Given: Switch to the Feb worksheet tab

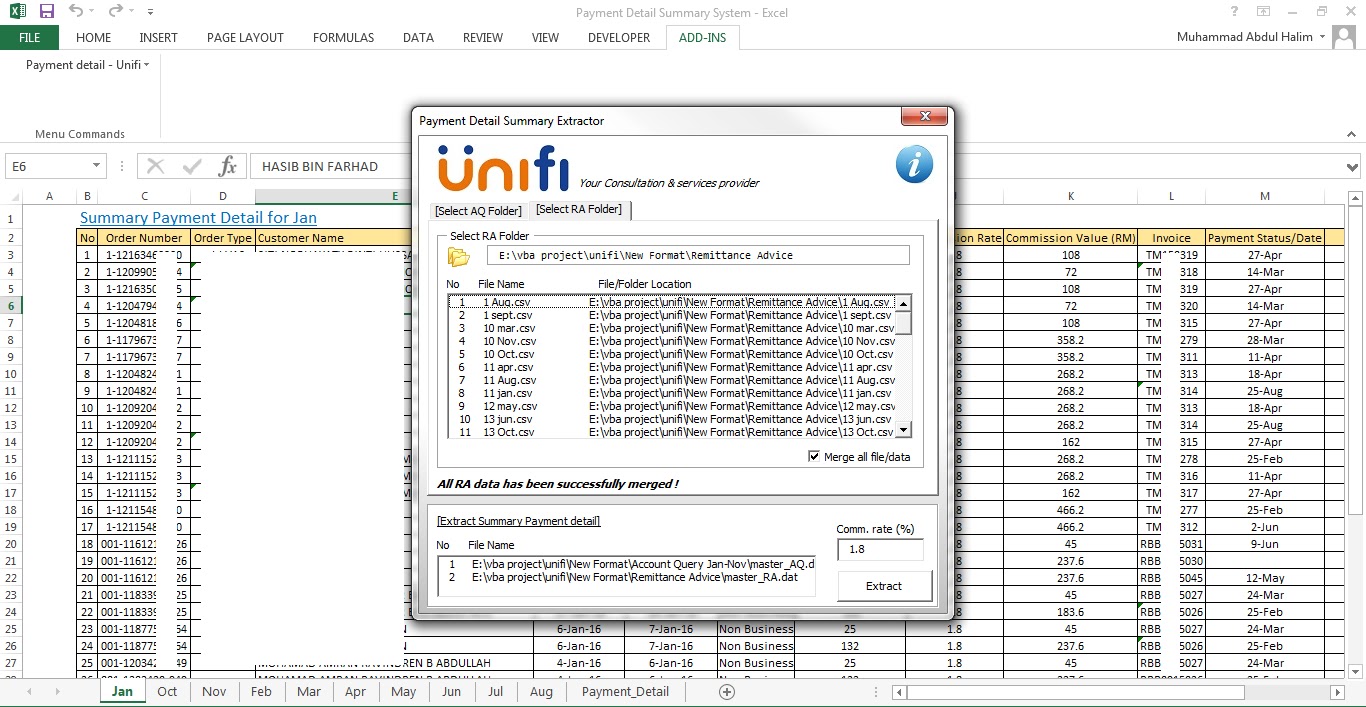Looking at the screenshot, I should pos(261,692).
